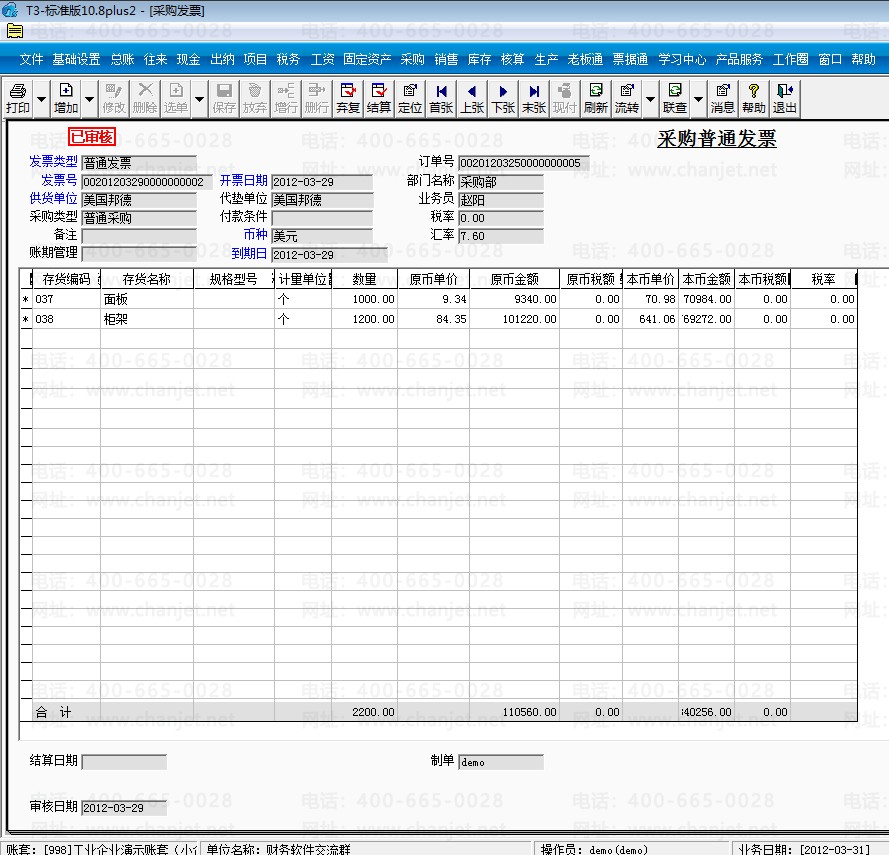Click the 币种 field showing 美元
889x855 pixels.
click(322, 236)
